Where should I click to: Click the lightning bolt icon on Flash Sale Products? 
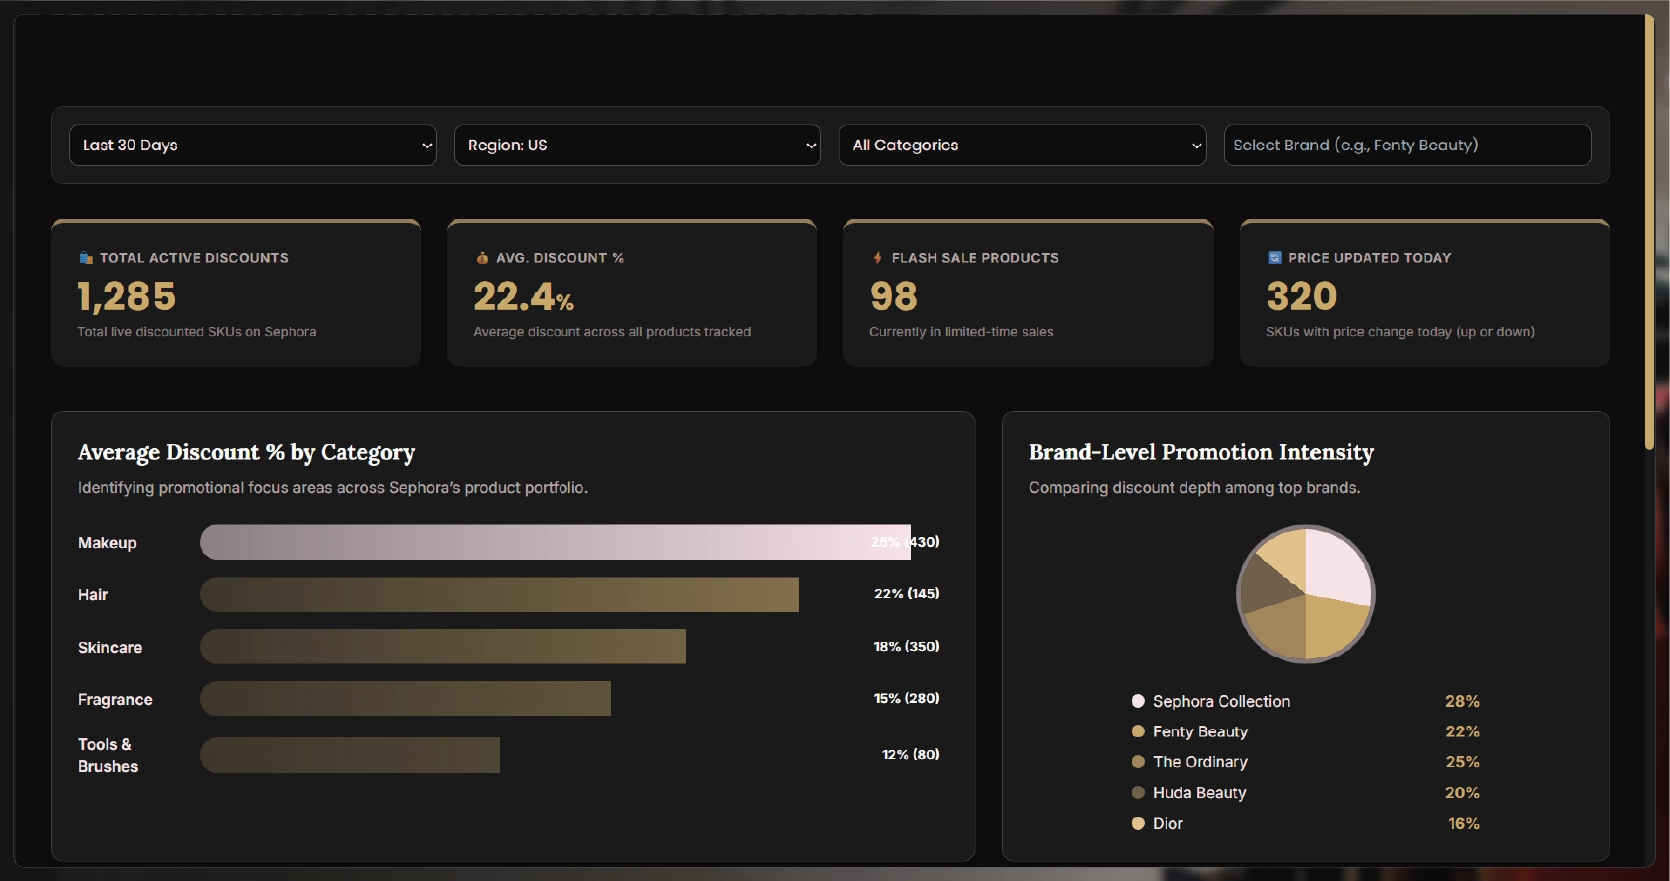[x=877, y=258]
